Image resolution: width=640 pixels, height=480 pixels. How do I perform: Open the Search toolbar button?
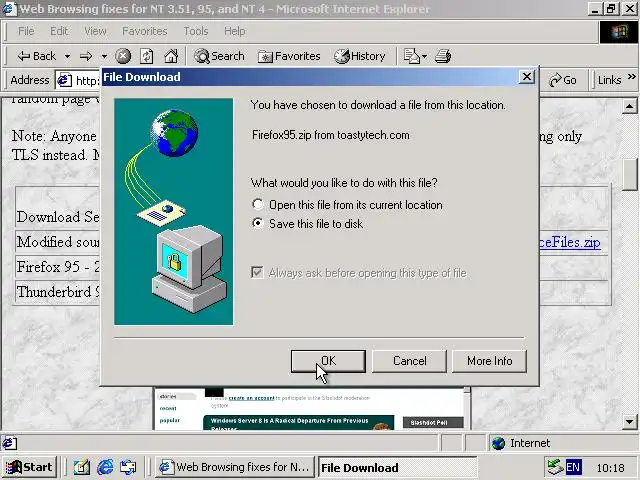pos(219,56)
